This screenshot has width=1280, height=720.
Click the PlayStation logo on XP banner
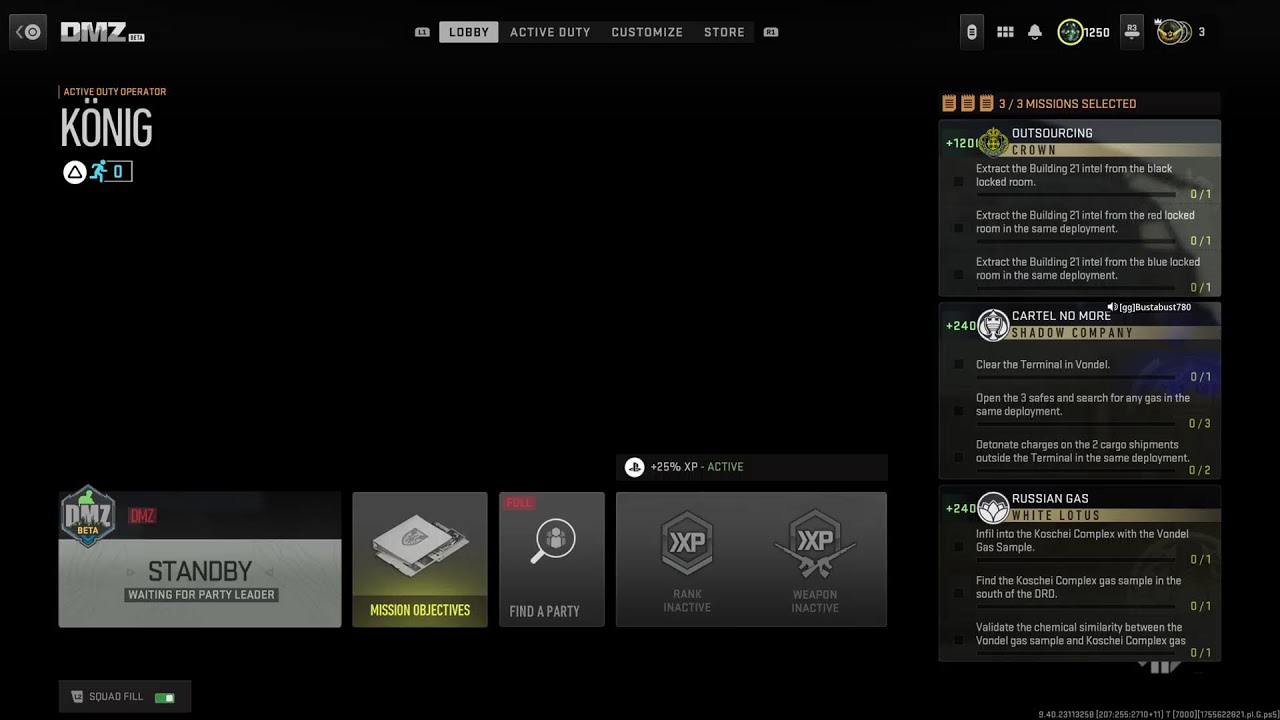[x=634, y=467]
